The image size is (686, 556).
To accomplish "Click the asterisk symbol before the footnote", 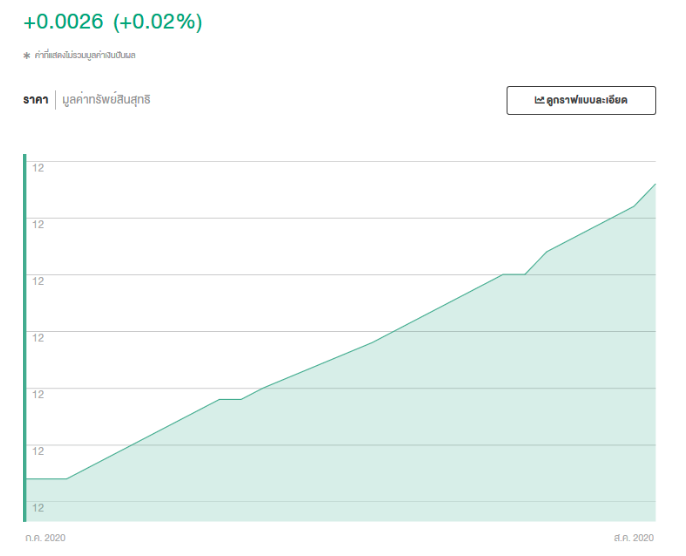I will 27,56.
